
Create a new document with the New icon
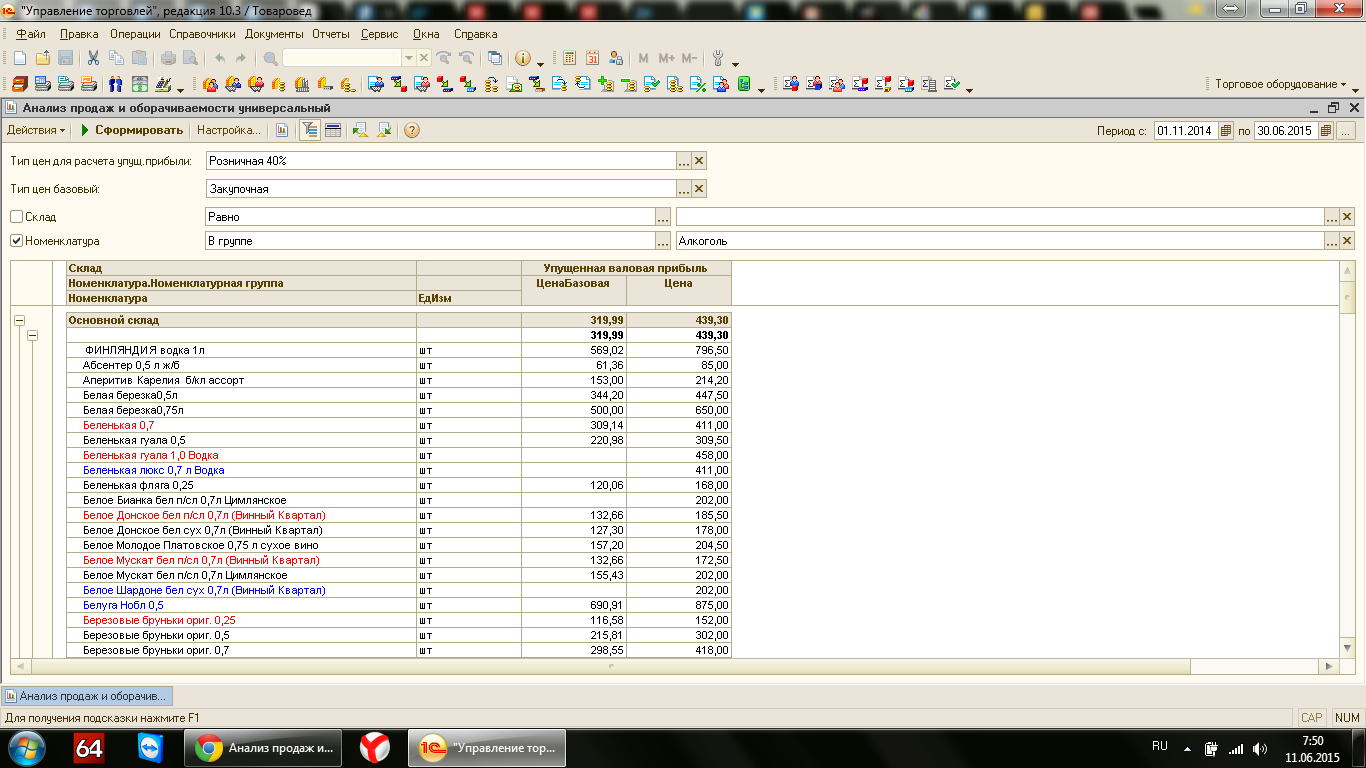point(20,58)
